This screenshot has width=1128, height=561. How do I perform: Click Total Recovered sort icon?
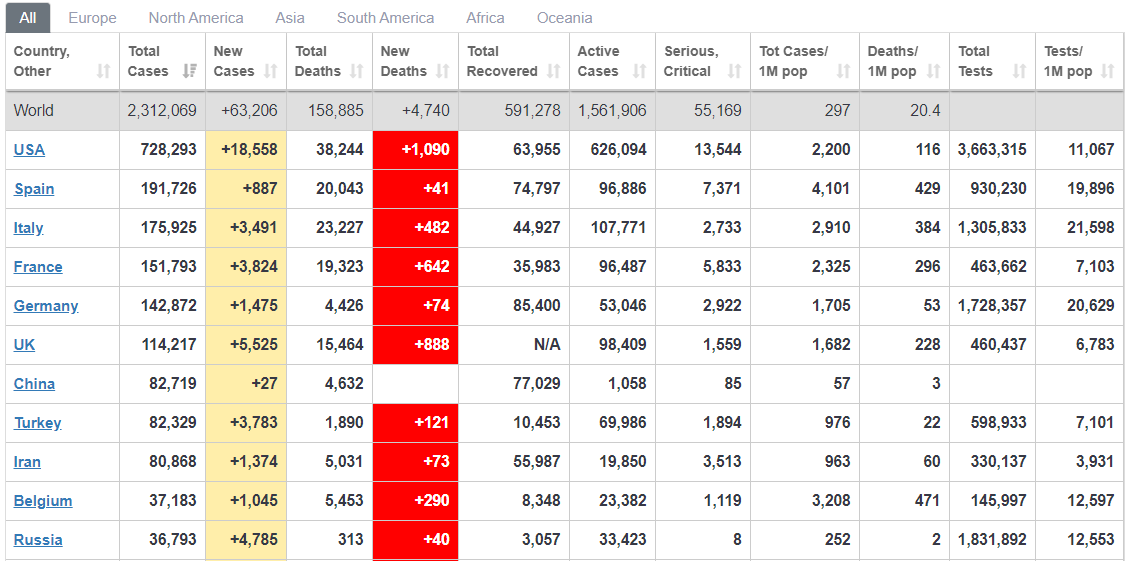pyautogui.click(x=554, y=71)
